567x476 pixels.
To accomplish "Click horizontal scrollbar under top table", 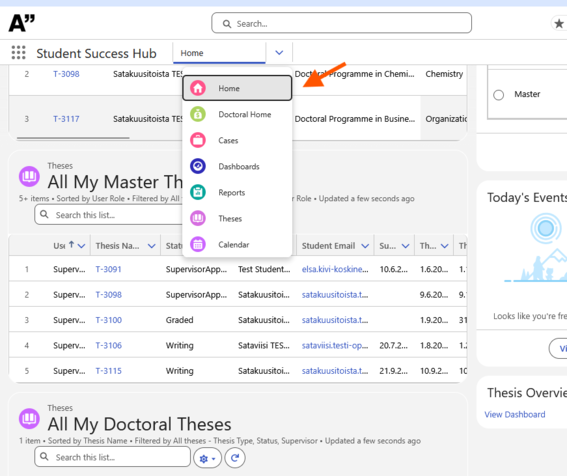I will [73, 138].
